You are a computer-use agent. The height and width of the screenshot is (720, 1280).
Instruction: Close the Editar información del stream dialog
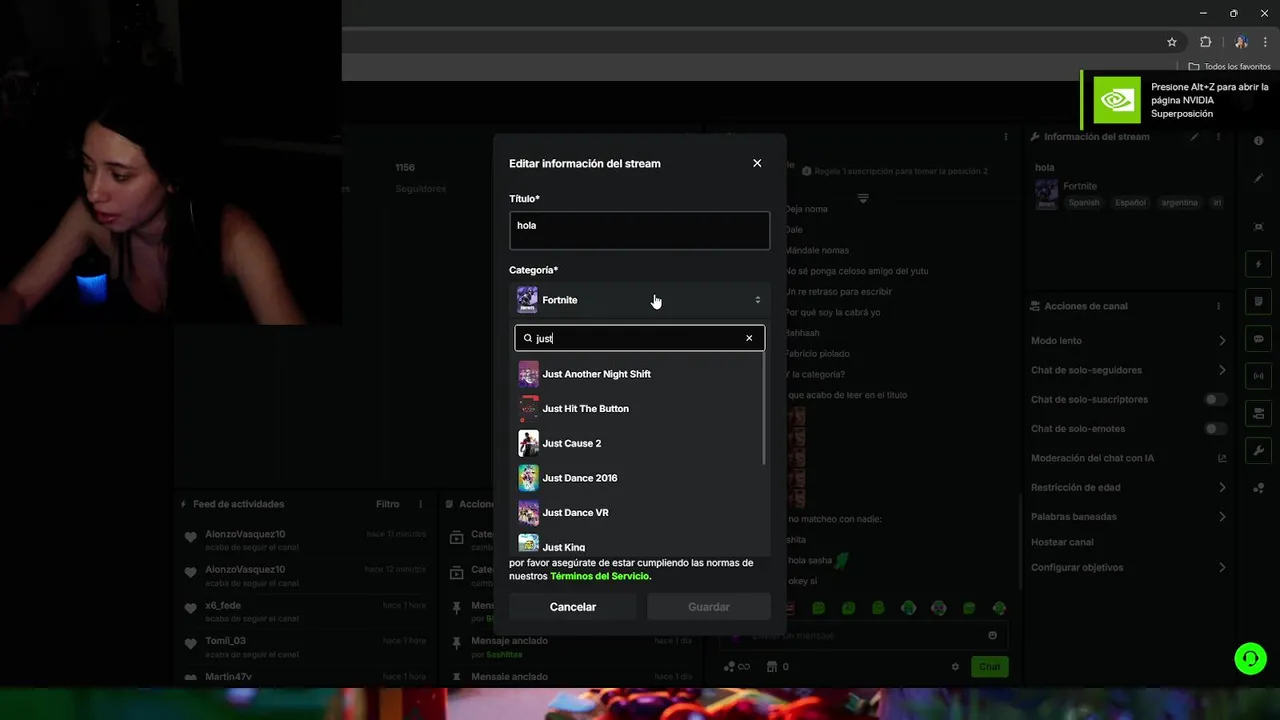pyautogui.click(x=757, y=163)
